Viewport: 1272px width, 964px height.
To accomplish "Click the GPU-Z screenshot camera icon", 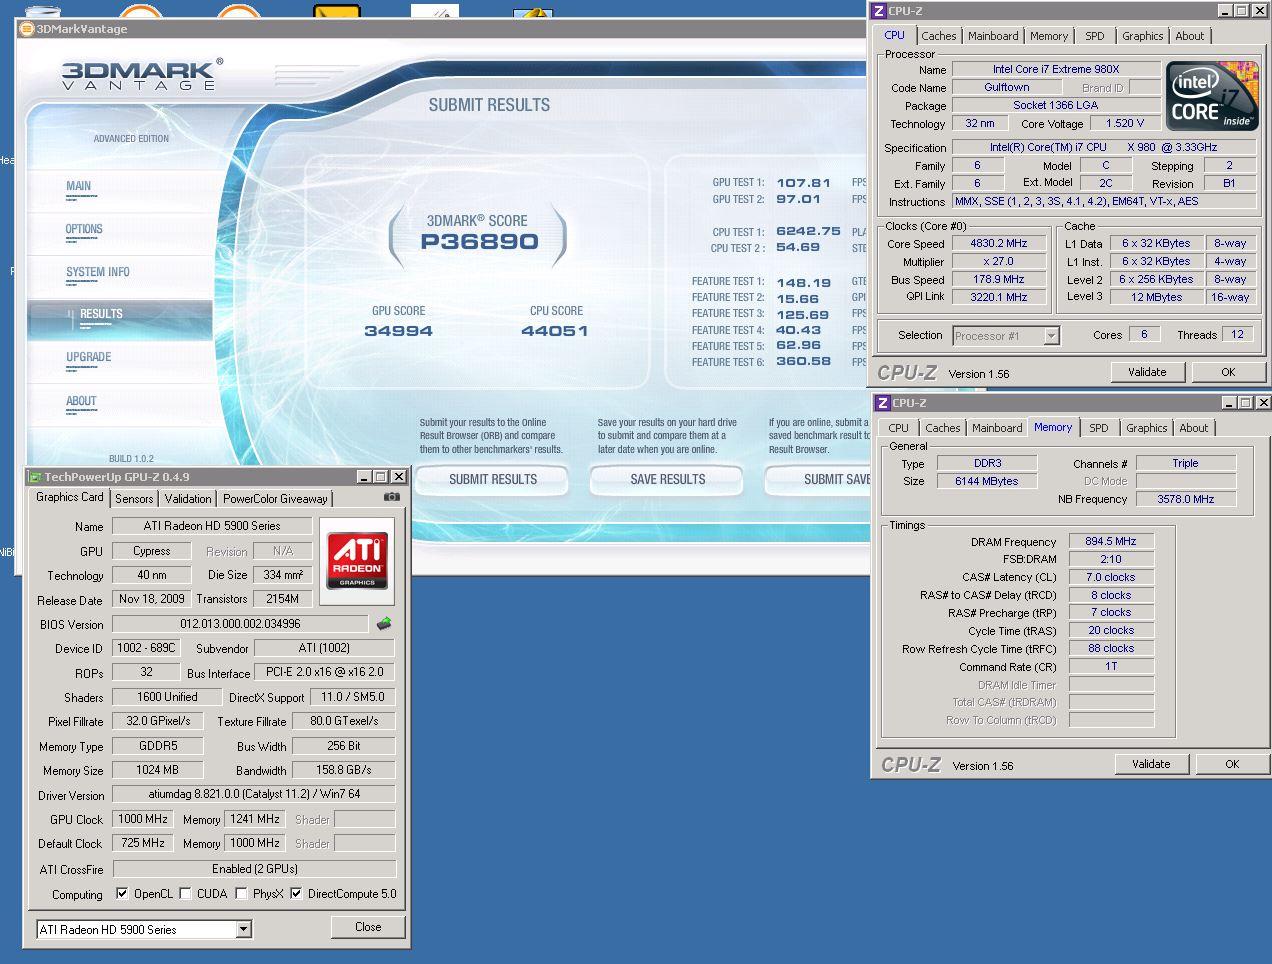I will click(x=392, y=497).
